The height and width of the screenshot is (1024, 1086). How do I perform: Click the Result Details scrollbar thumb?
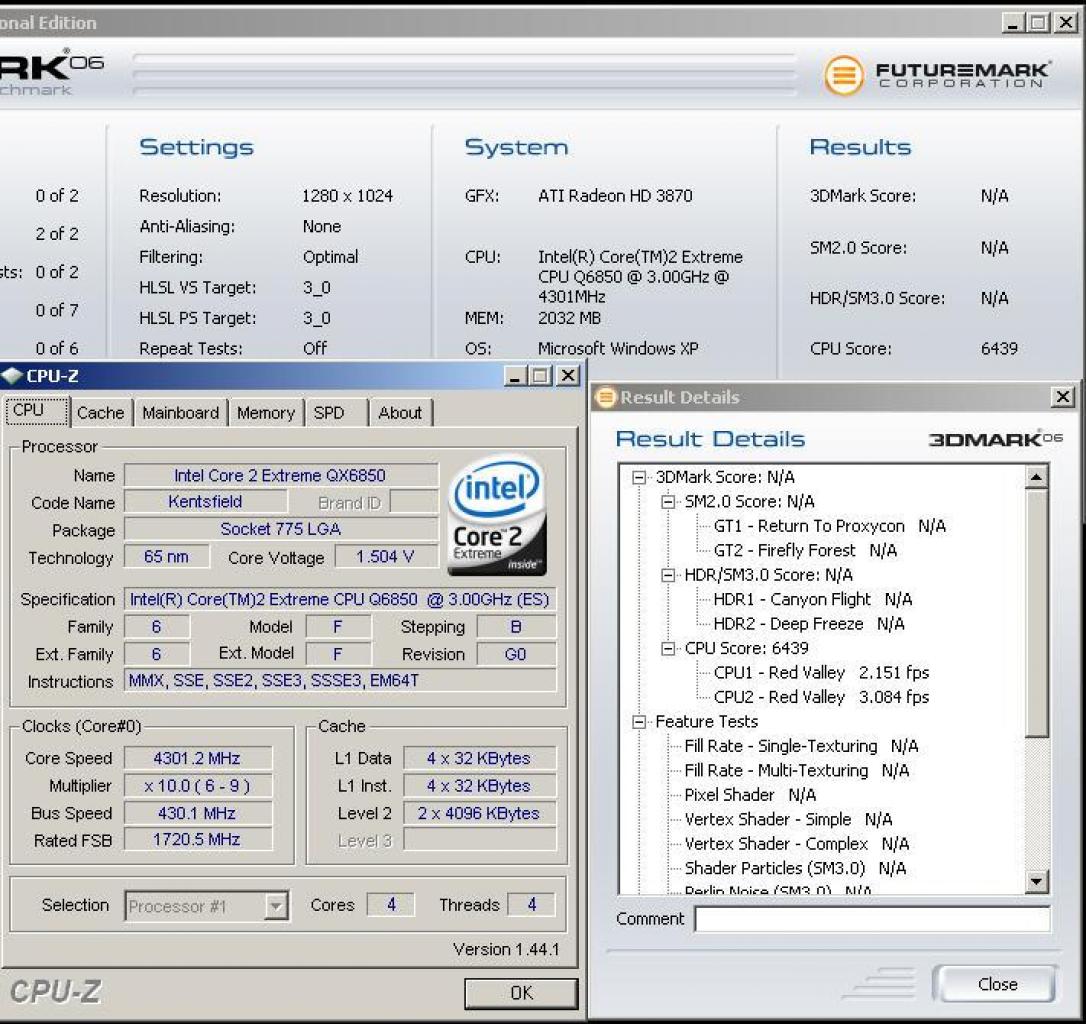pos(1037,612)
